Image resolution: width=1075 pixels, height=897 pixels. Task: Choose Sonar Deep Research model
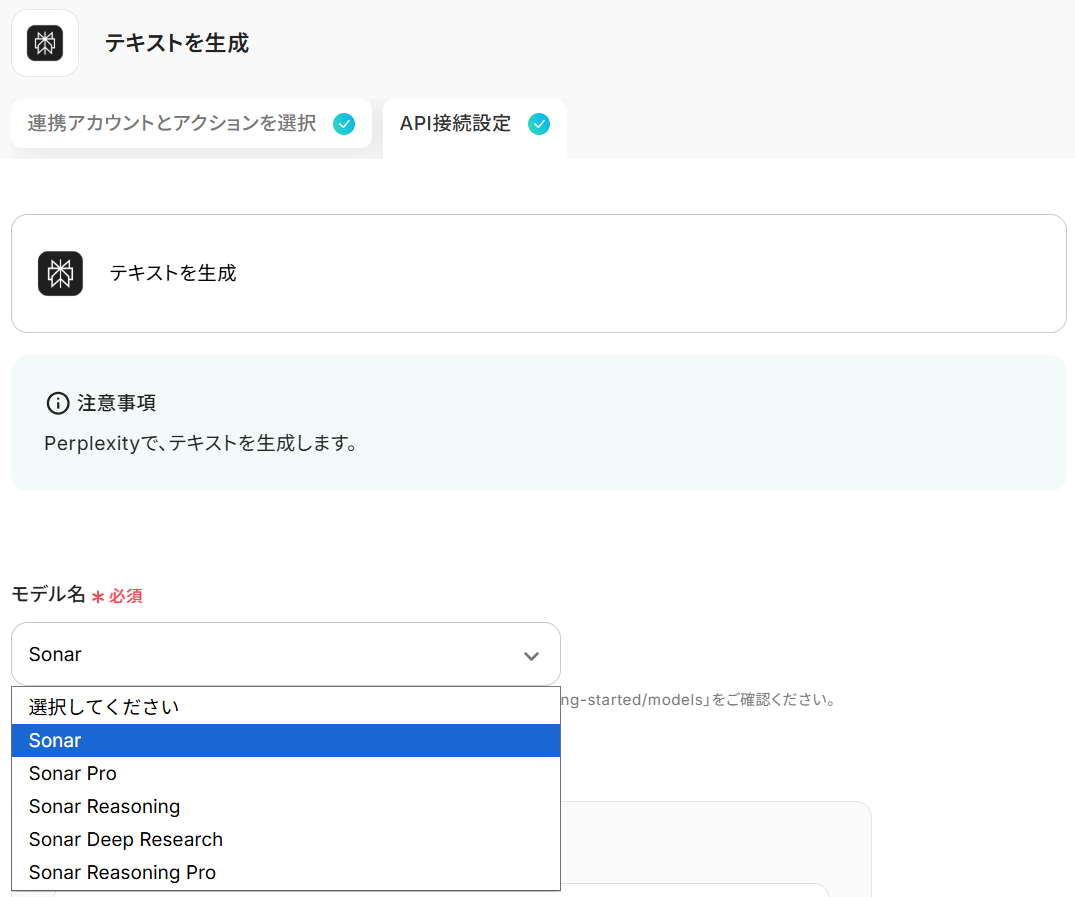coord(126,839)
